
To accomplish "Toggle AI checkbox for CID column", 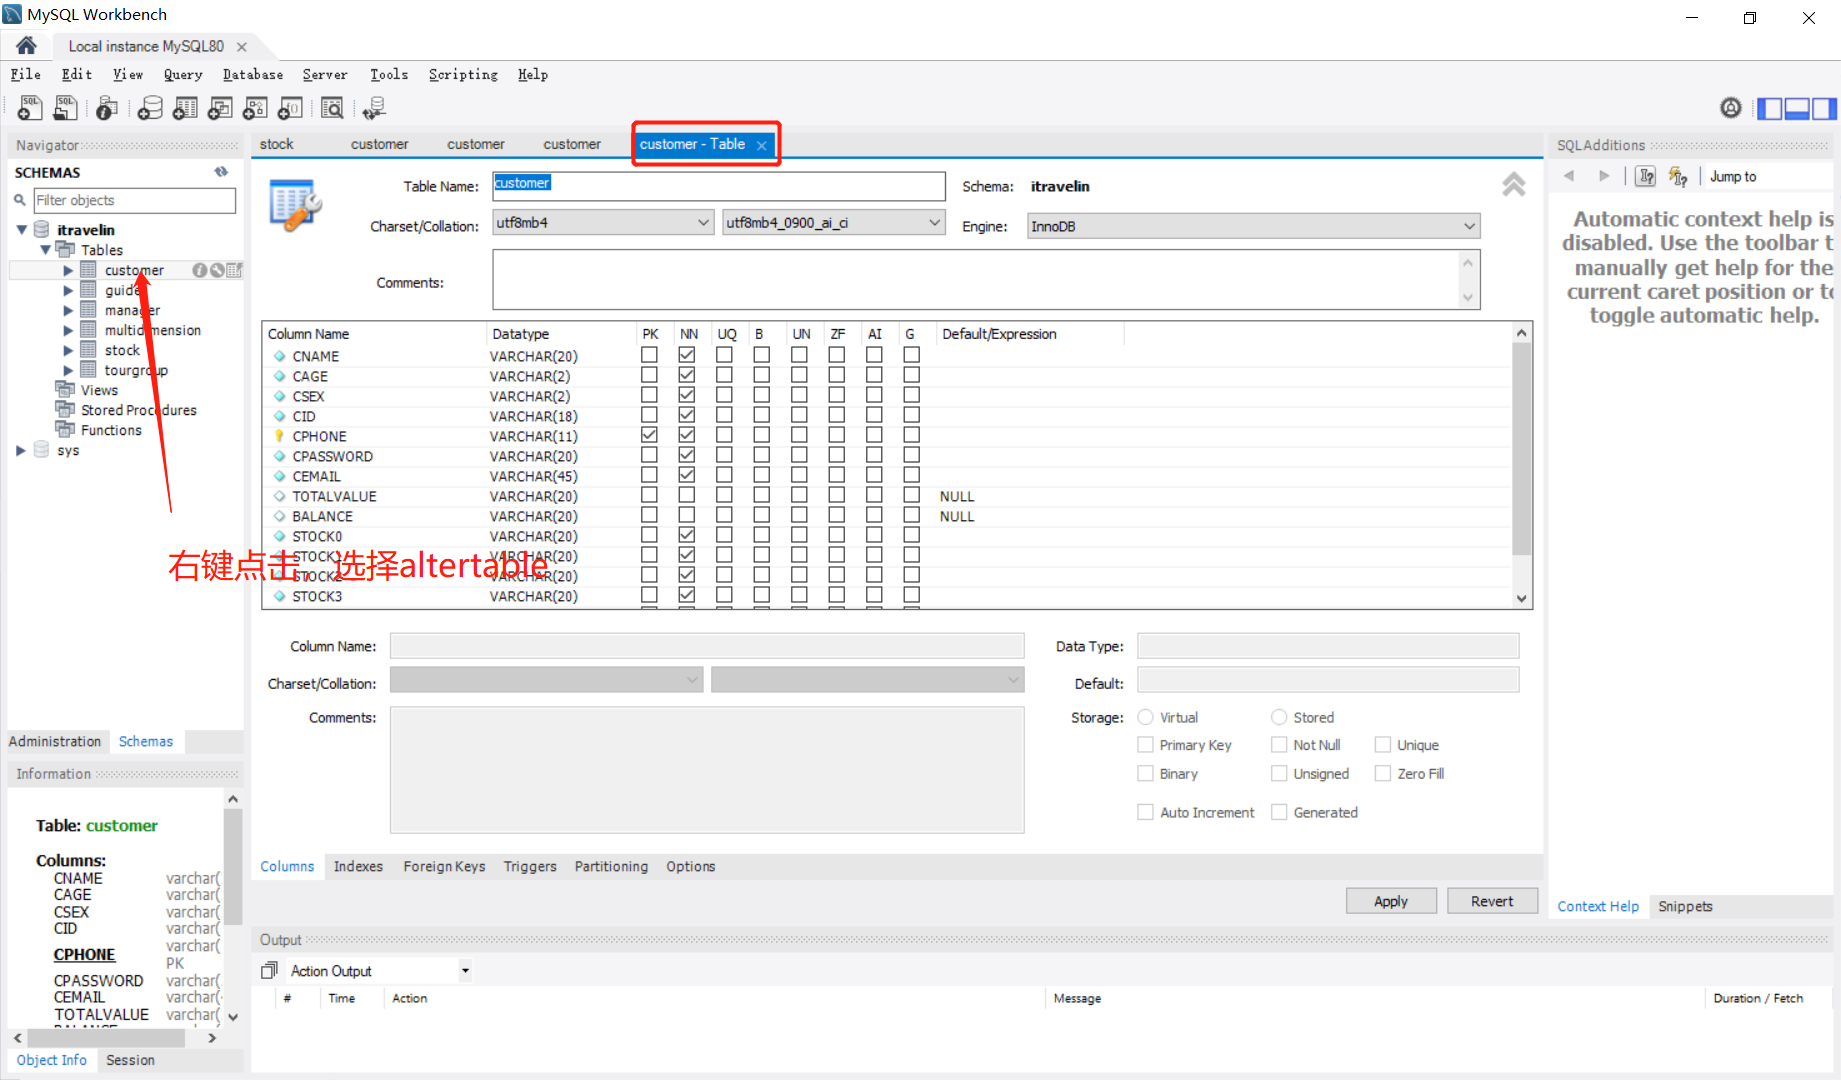I will [x=874, y=415].
